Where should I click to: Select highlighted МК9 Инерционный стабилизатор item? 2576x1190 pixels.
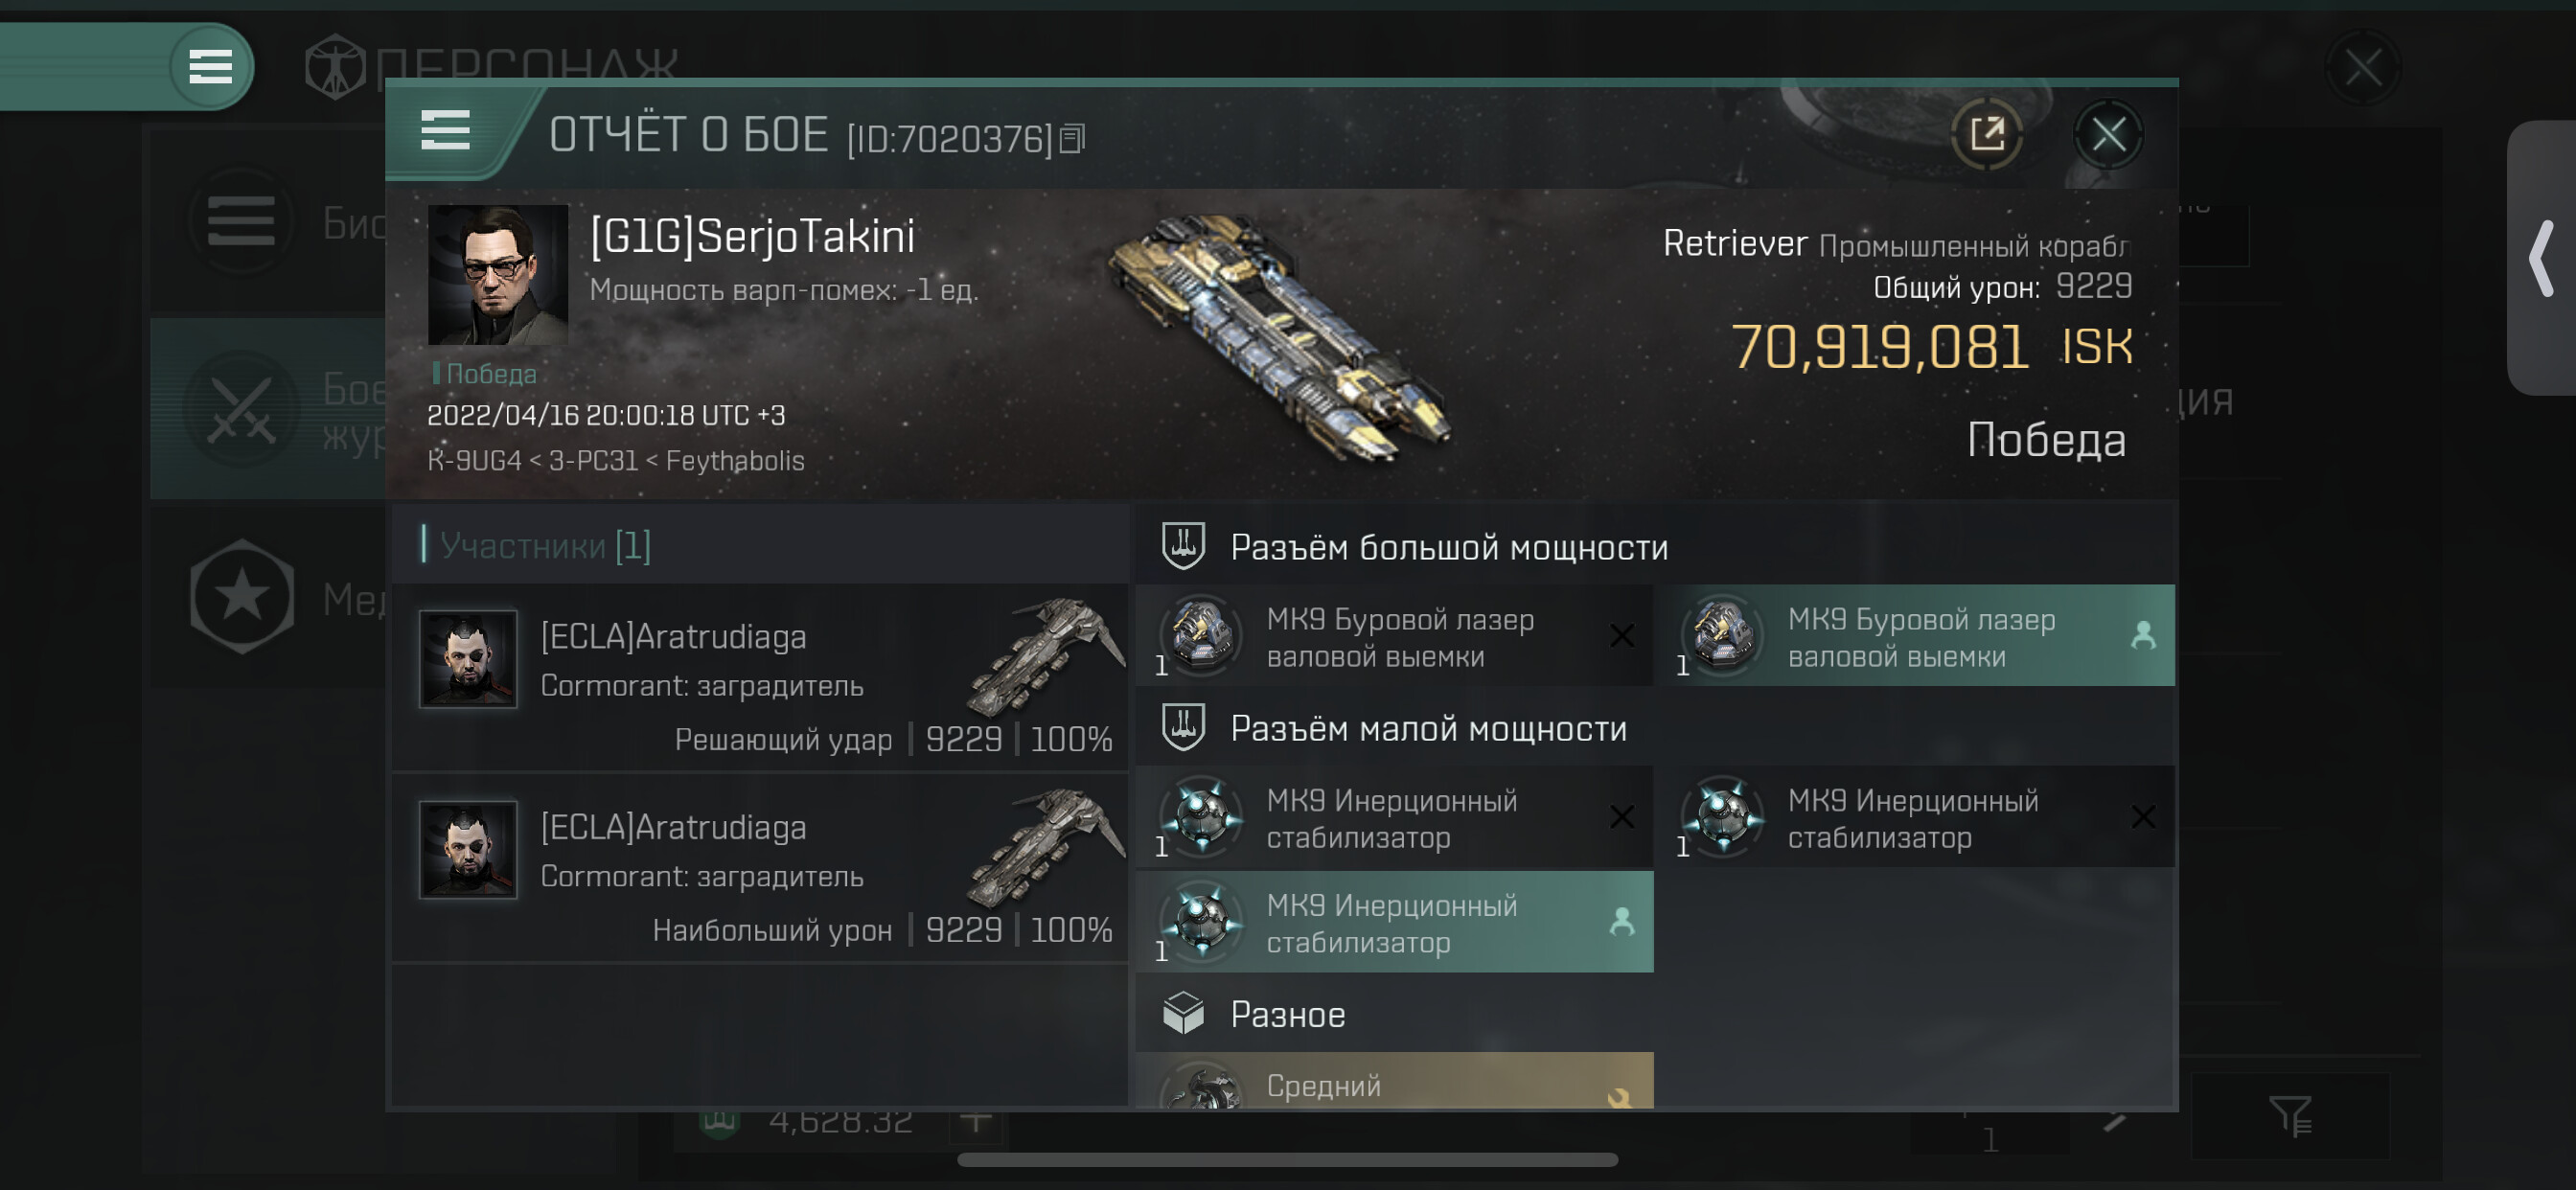1394,922
